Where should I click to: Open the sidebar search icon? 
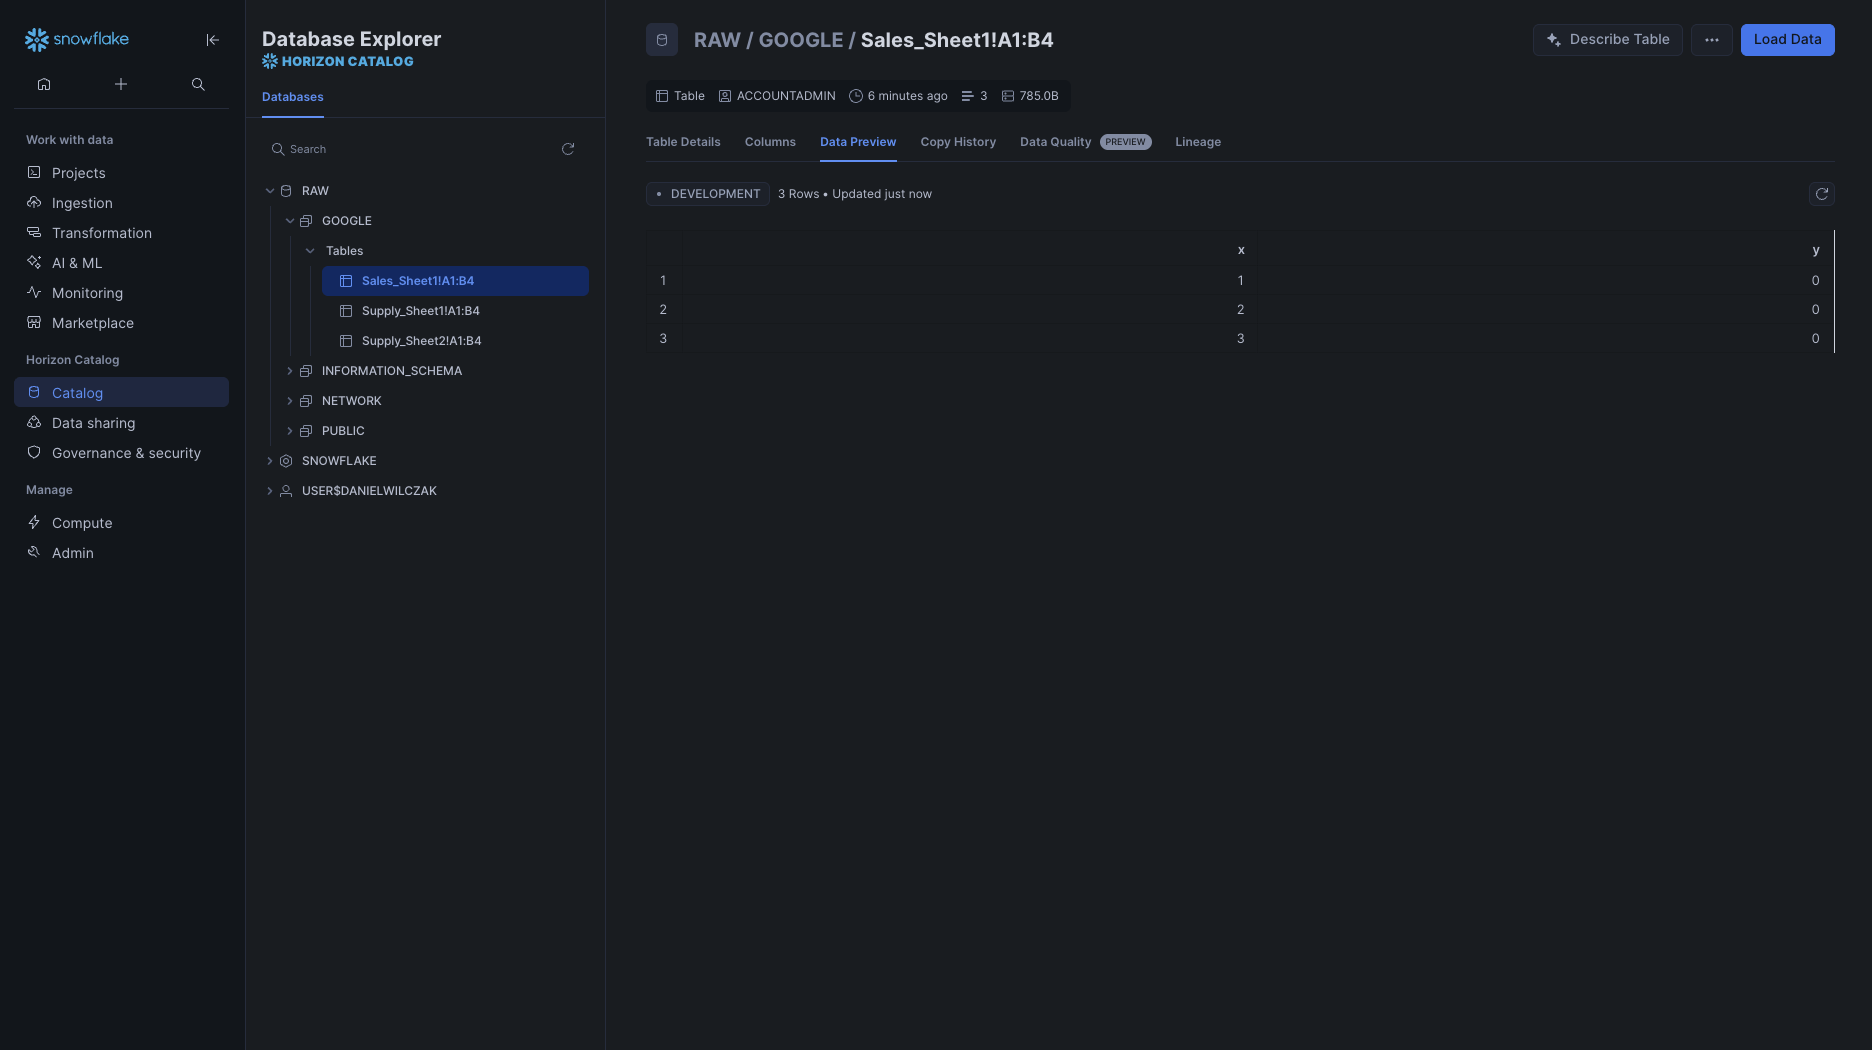coord(198,84)
